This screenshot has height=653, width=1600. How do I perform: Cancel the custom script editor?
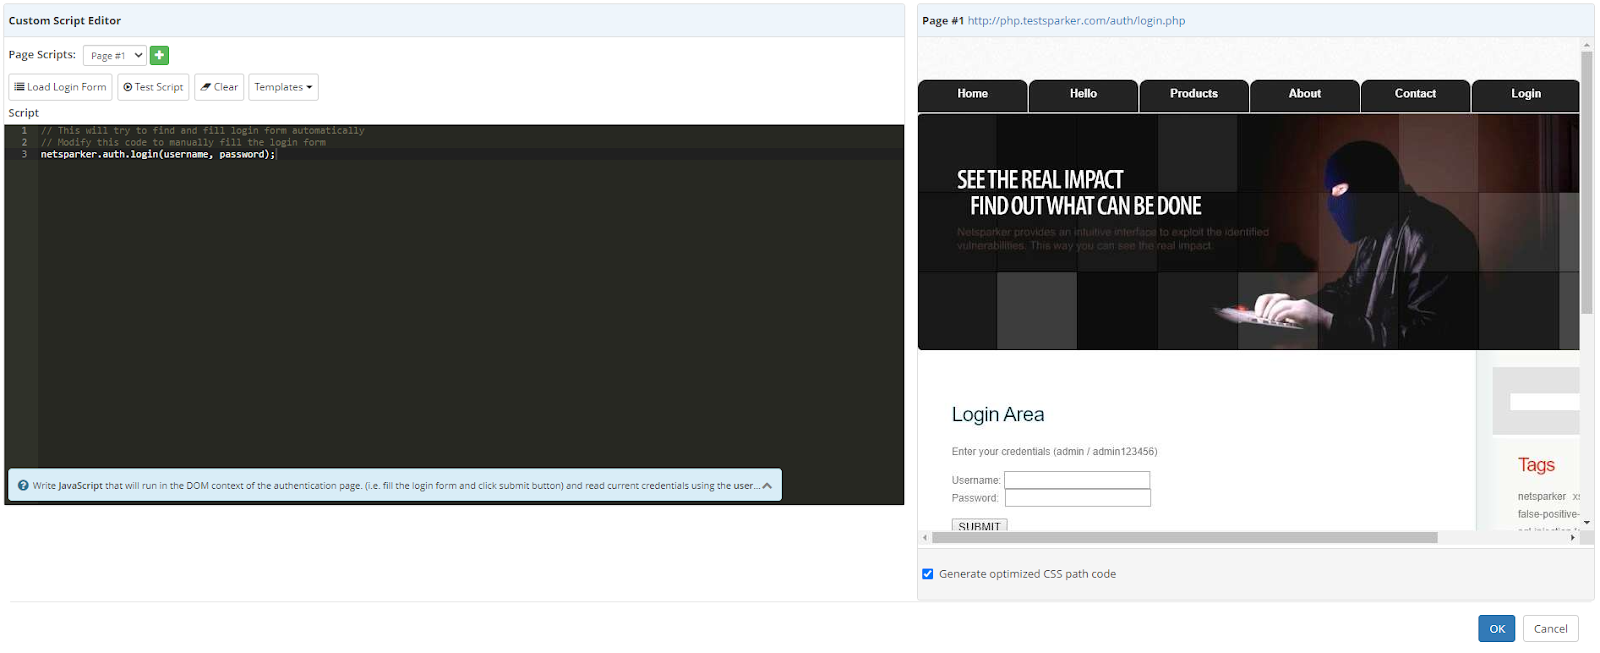coord(1551,628)
